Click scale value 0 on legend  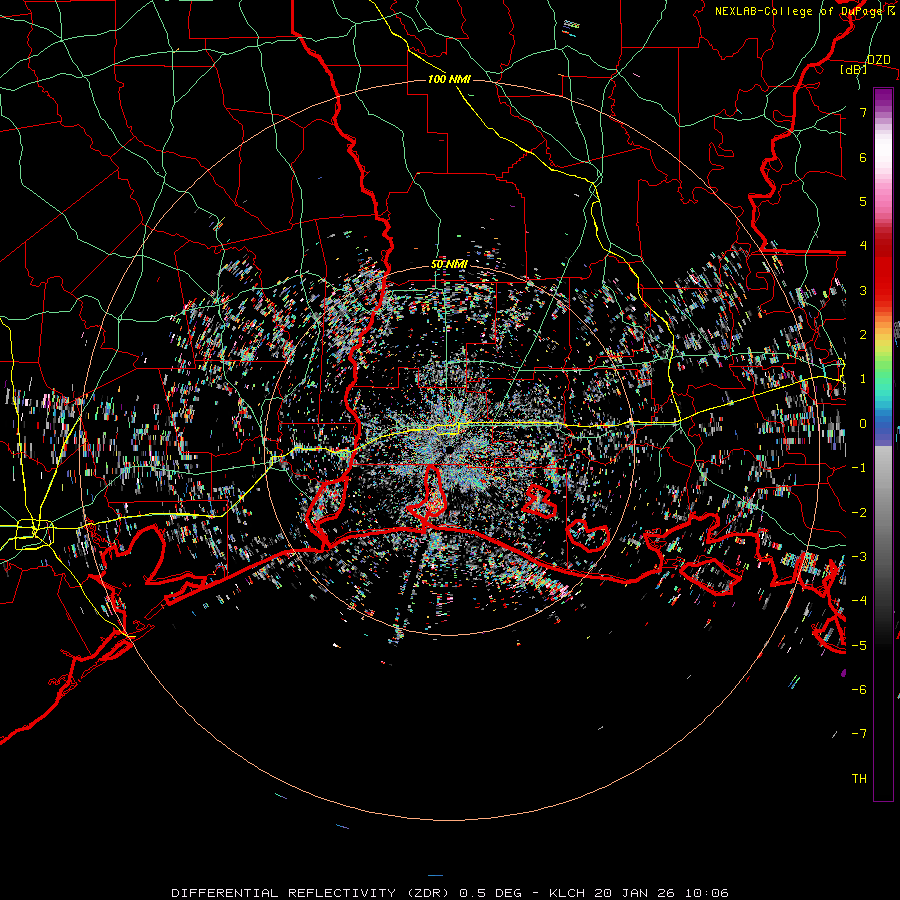863,424
